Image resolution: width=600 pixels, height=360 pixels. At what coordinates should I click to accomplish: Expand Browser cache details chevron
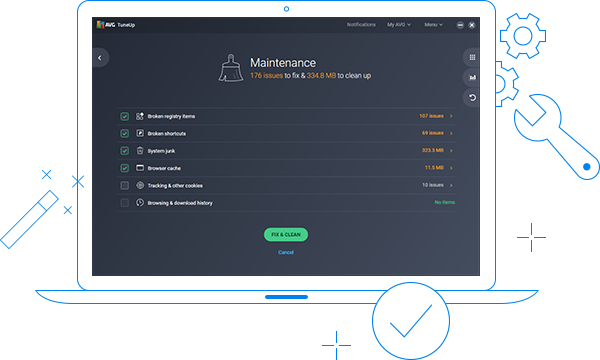click(451, 168)
